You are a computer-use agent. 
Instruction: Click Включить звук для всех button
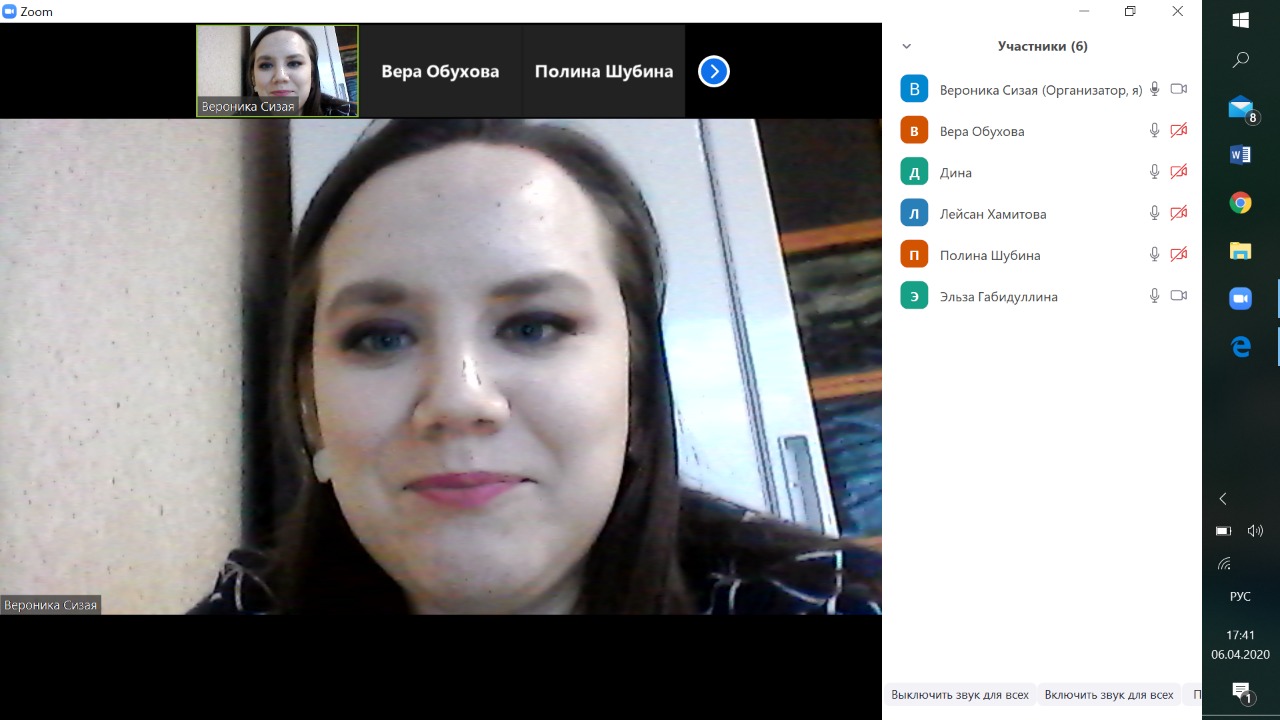tap(1108, 694)
